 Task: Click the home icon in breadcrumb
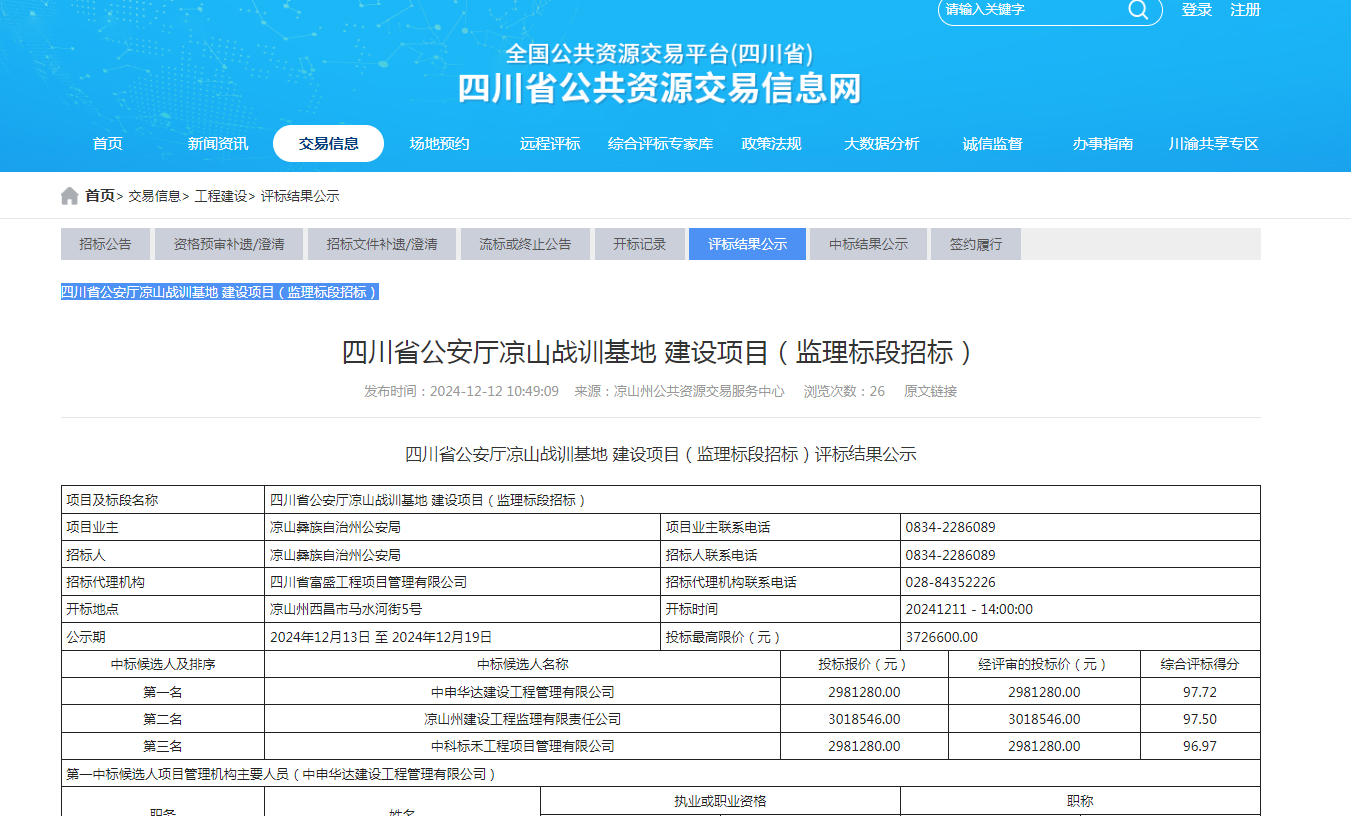click(69, 196)
